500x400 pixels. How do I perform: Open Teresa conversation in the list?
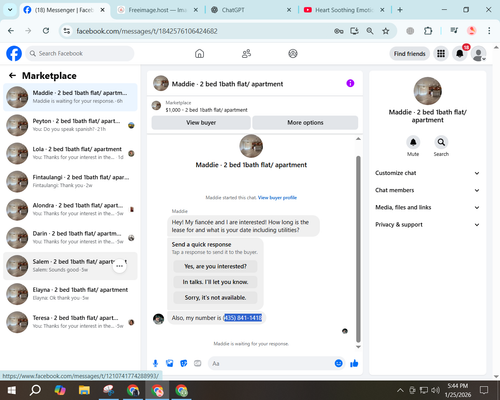pyautogui.click(x=70, y=322)
